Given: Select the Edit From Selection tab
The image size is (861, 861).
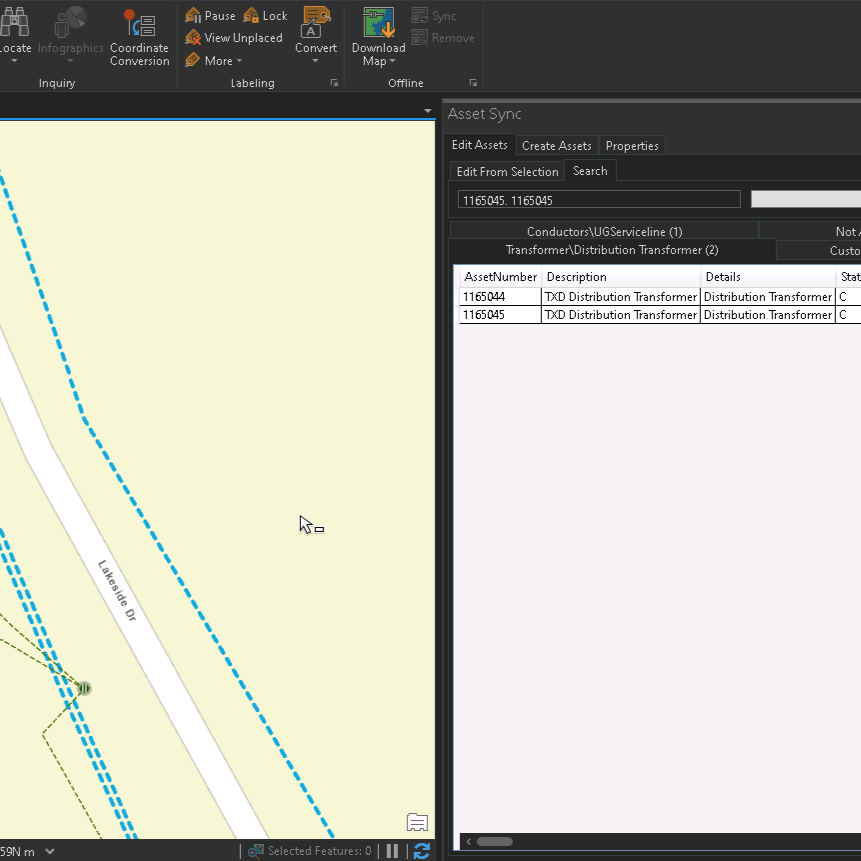Looking at the screenshot, I should click(507, 172).
